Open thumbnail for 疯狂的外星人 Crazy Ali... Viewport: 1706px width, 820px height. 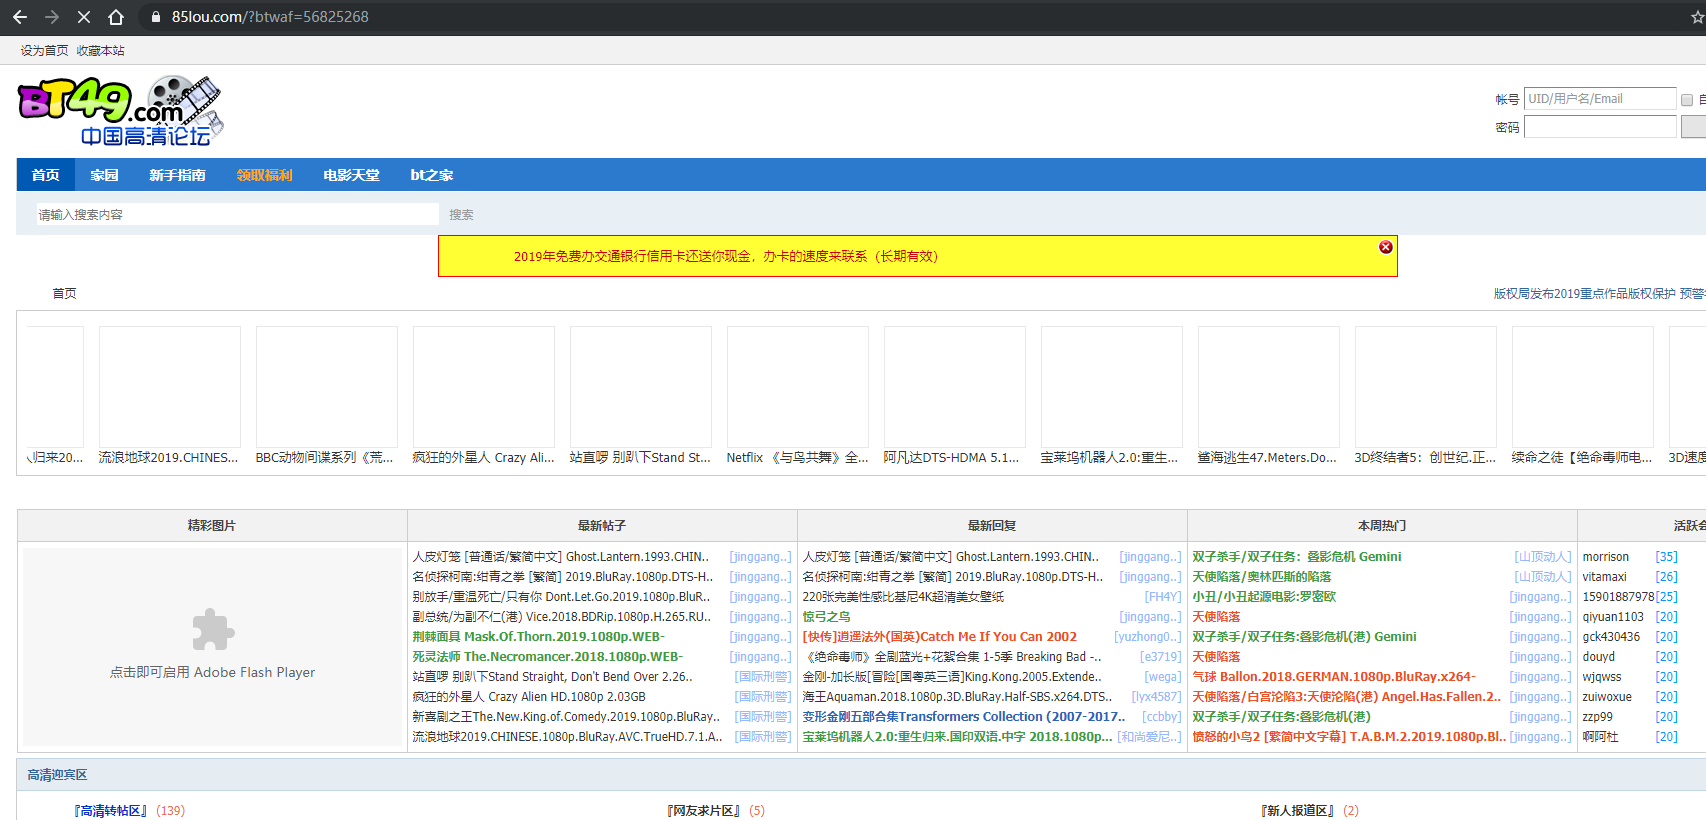point(484,386)
